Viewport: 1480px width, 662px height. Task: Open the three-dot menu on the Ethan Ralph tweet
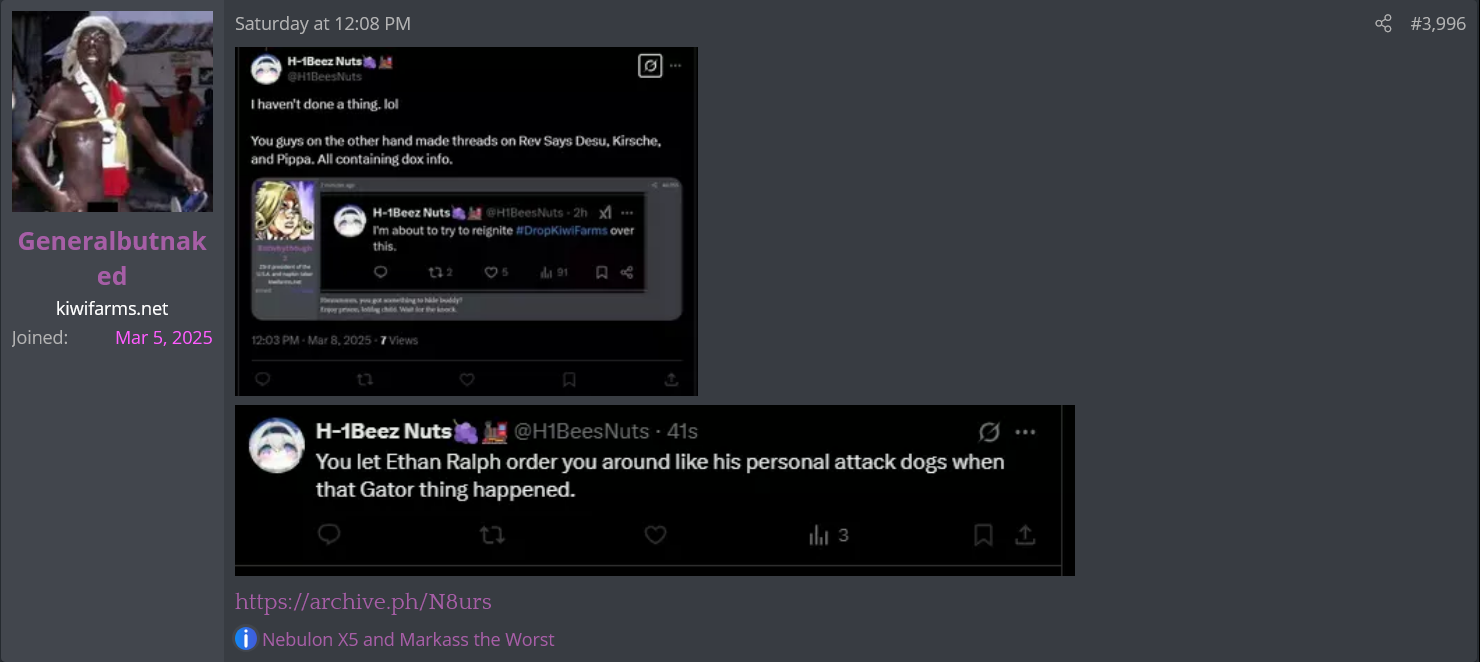(1025, 432)
